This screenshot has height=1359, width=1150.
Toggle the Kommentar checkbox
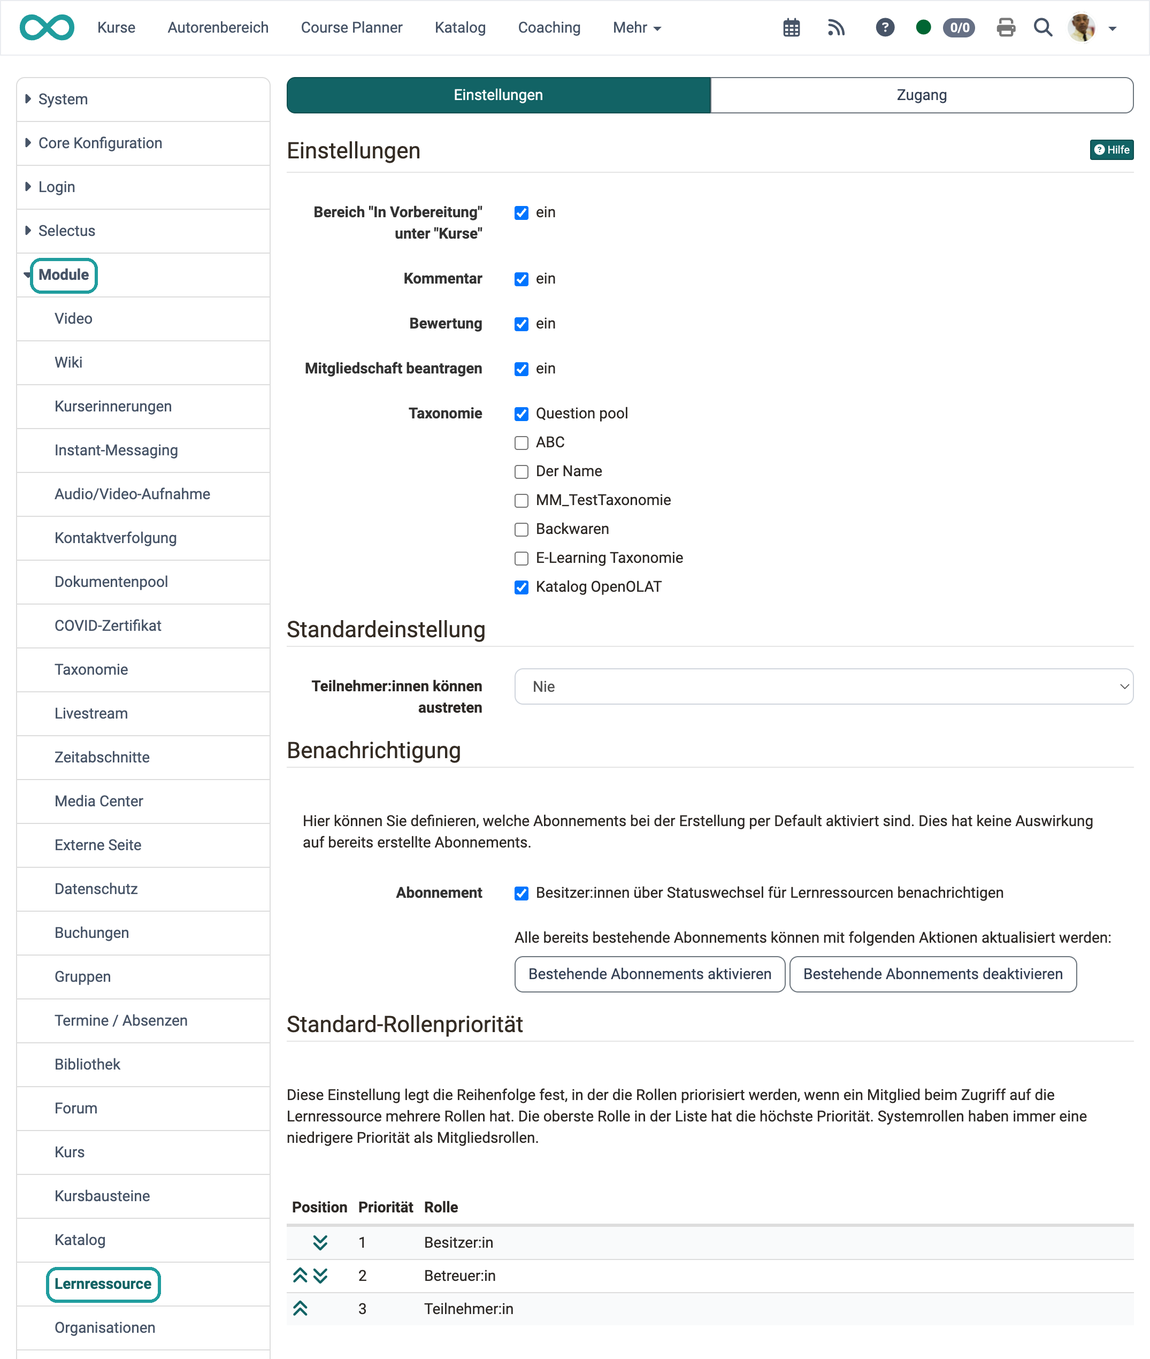pyautogui.click(x=521, y=279)
